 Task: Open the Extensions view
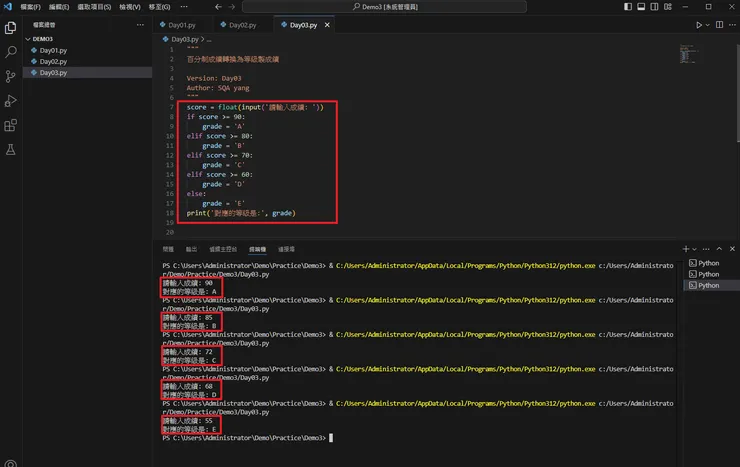click(x=11, y=125)
